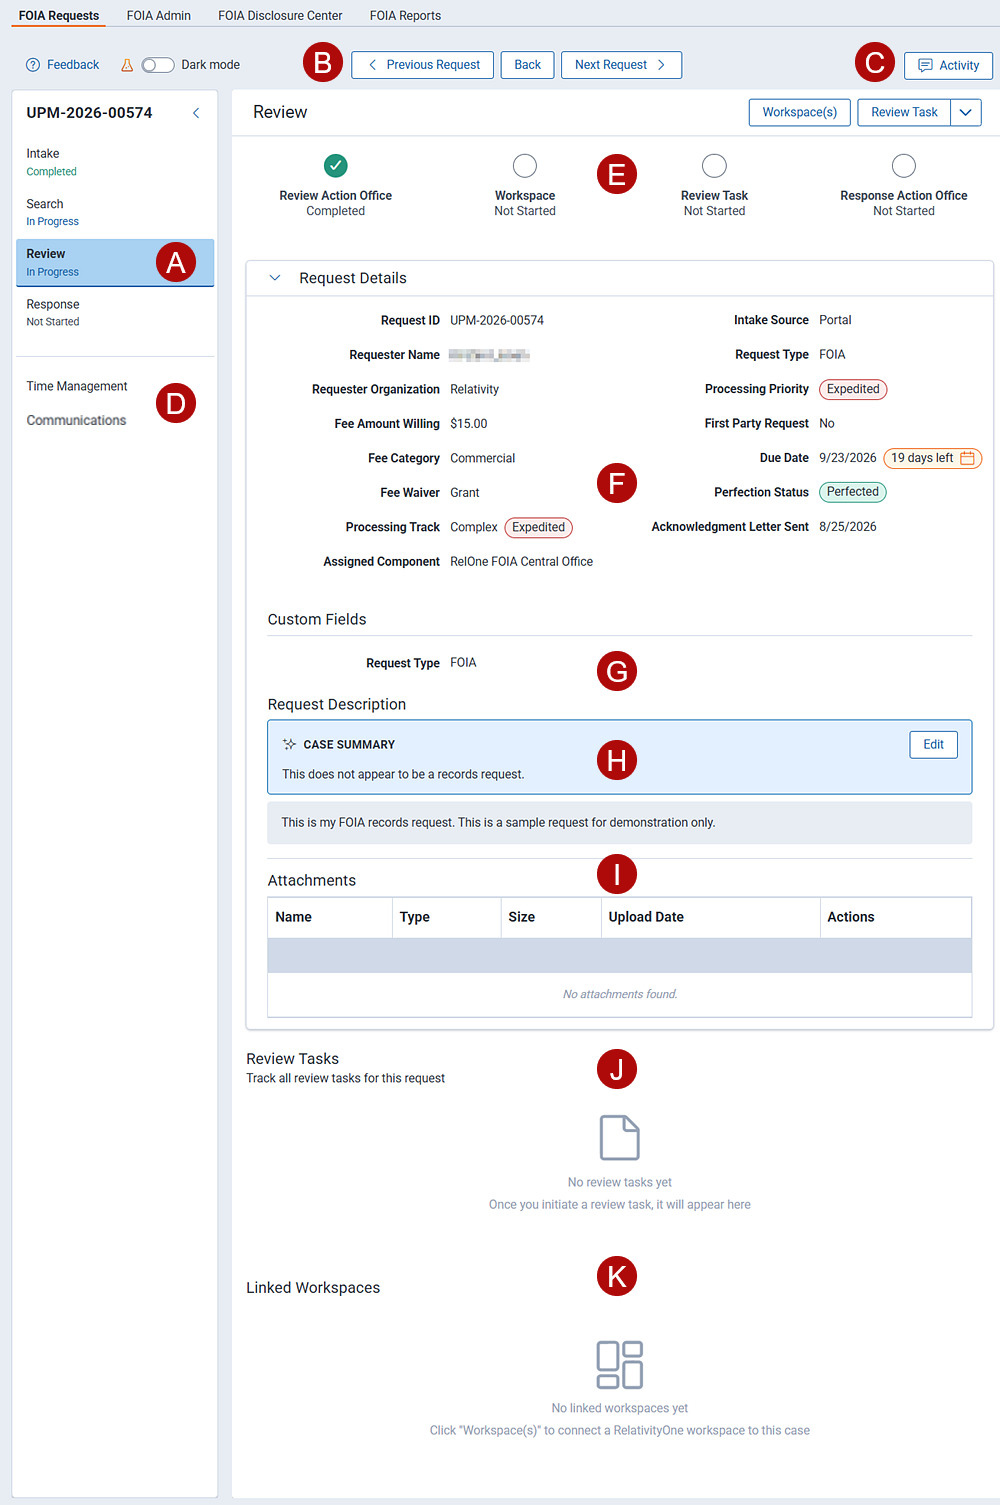Click the "RelOne FOIA Central Office" value
Screen dimensions: 1000x1505
click(521, 562)
